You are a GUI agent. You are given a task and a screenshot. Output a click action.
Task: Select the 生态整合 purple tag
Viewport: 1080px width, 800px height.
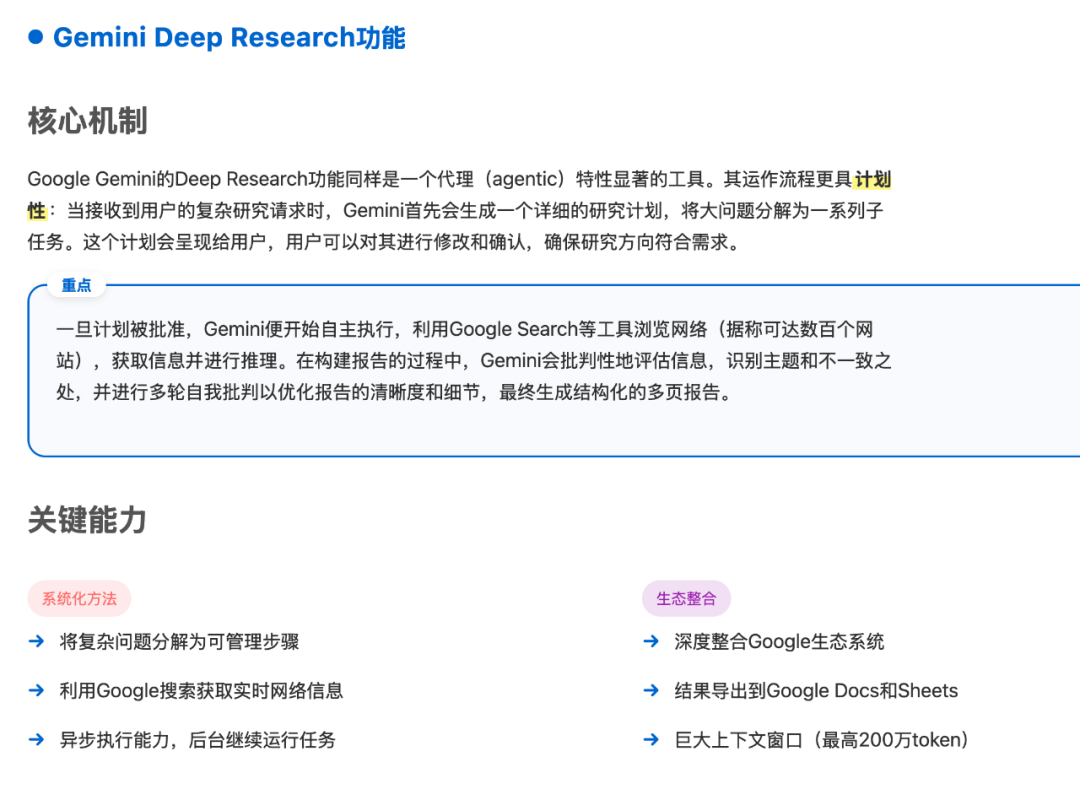[x=686, y=598]
